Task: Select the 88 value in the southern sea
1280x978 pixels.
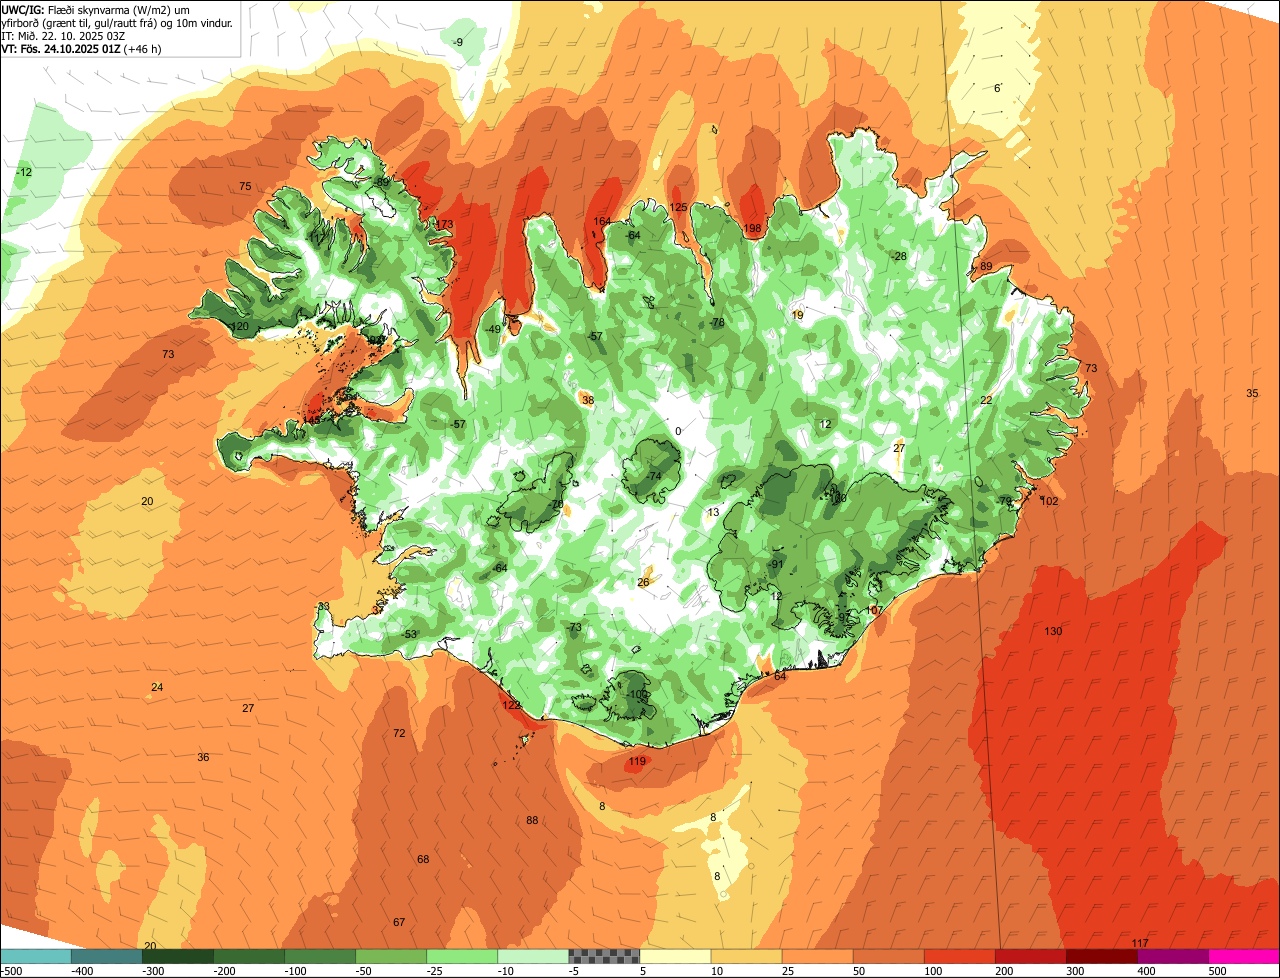Action: (532, 820)
